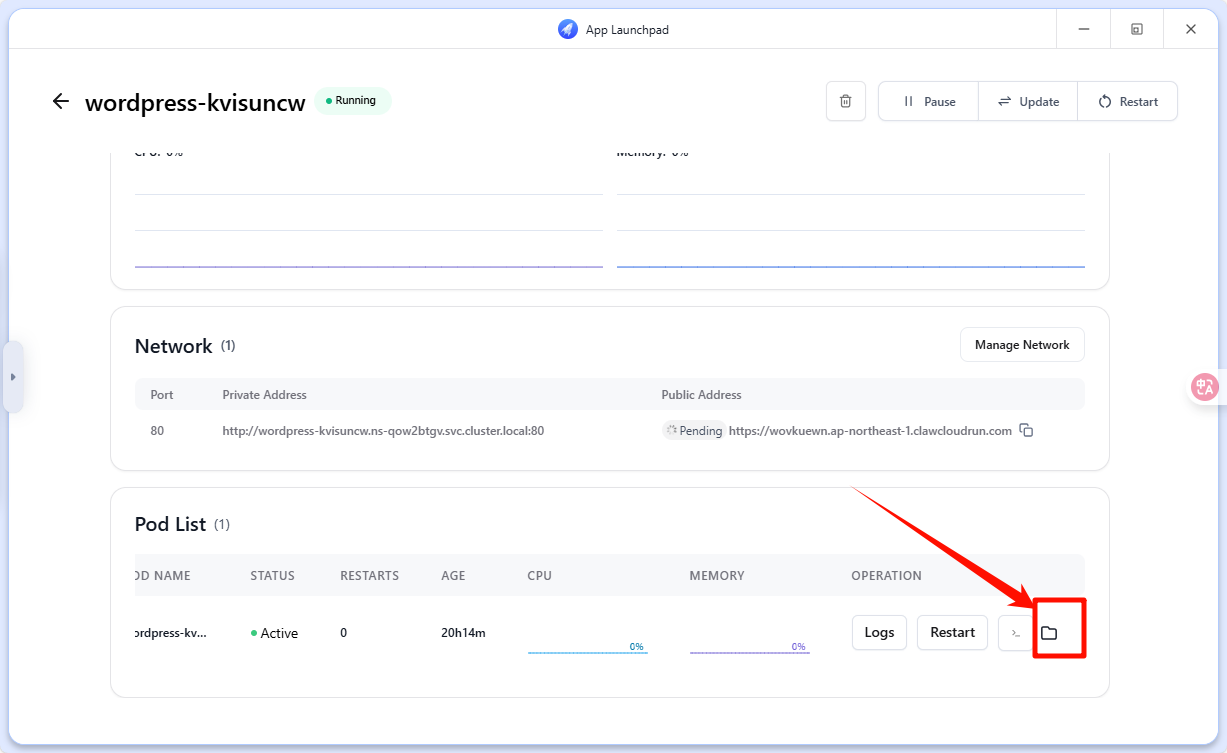The height and width of the screenshot is (753, 1227).
Task: Copy the public address URL
Action: (1026, 431)
